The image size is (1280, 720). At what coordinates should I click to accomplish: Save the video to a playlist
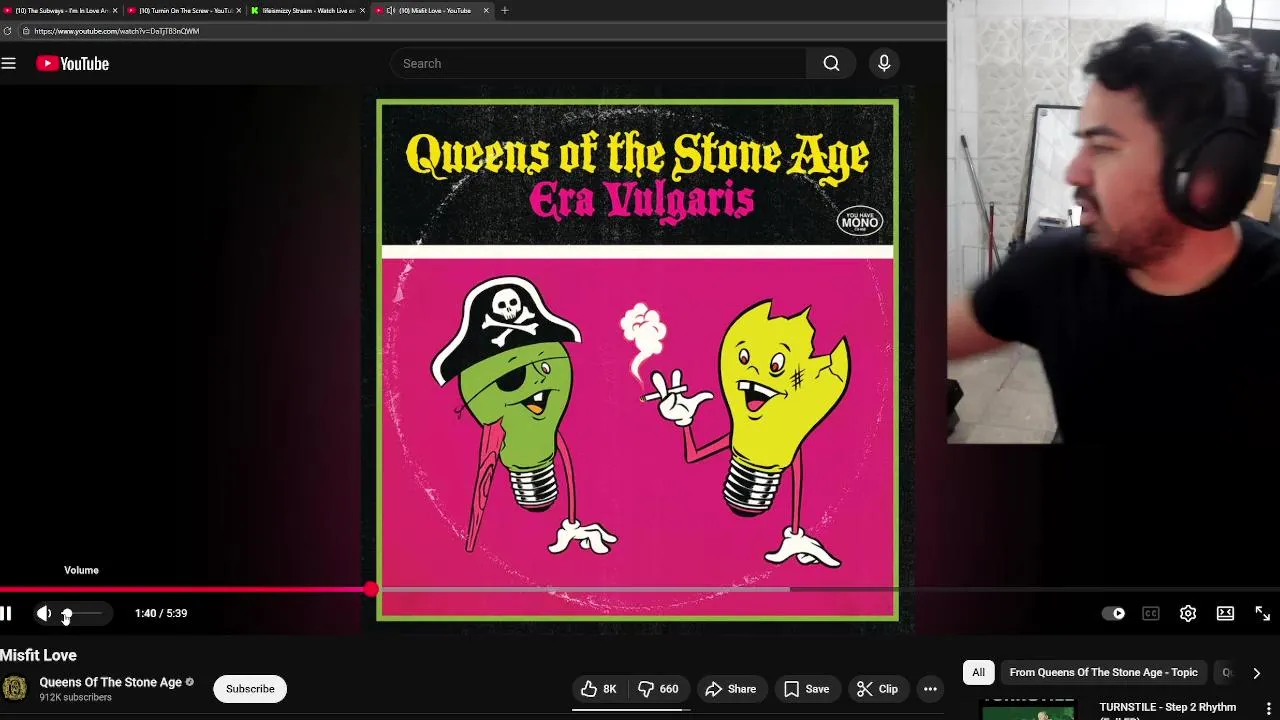coord(807,689)
